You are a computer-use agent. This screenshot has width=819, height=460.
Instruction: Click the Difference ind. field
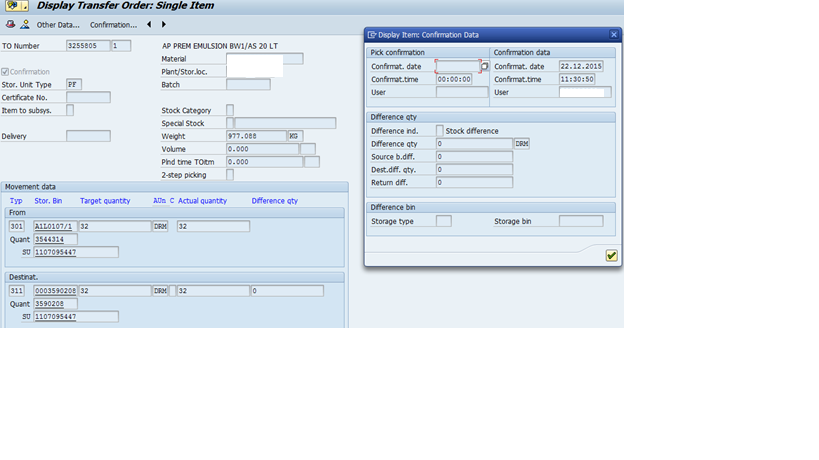coord(440,131)
